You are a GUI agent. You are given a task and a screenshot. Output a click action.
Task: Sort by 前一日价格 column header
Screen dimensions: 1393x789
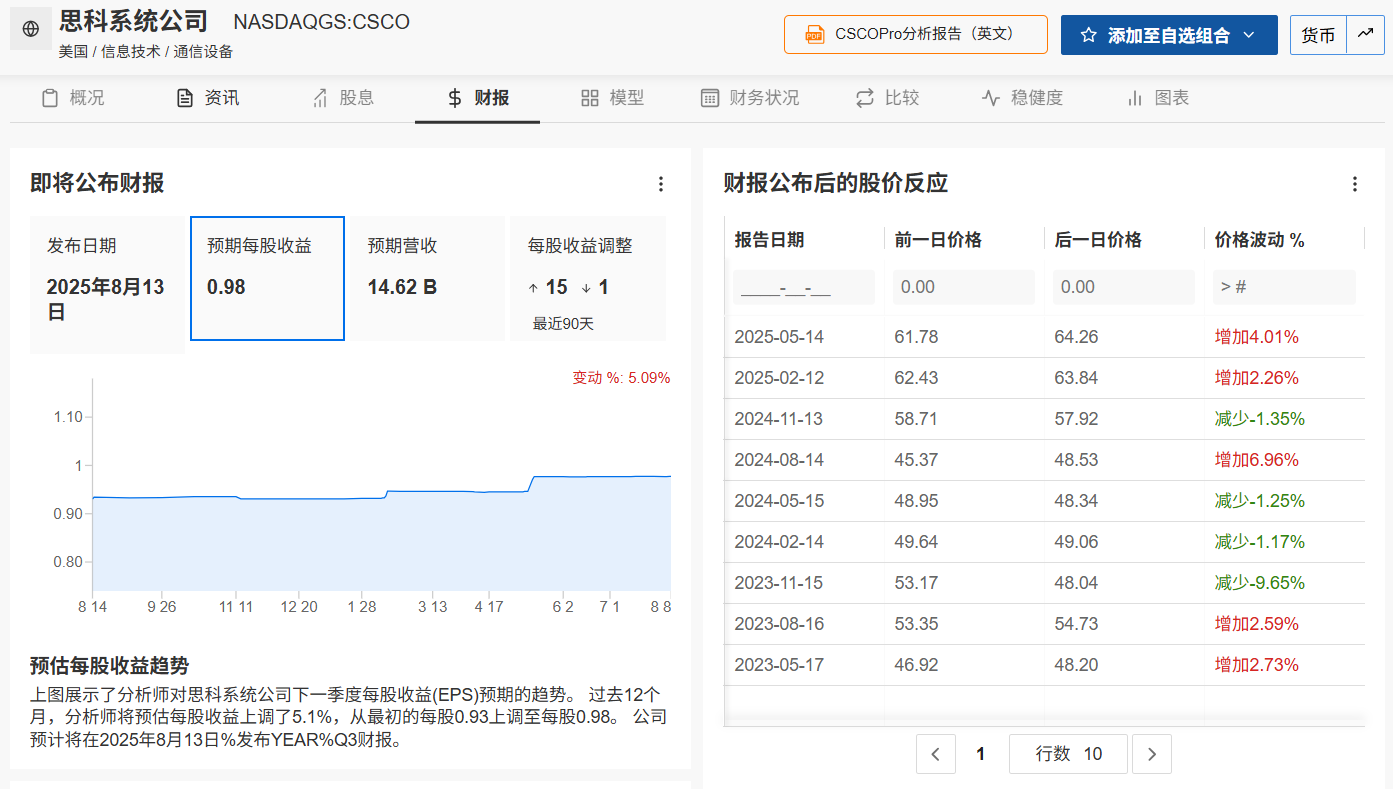pos(938,240)
